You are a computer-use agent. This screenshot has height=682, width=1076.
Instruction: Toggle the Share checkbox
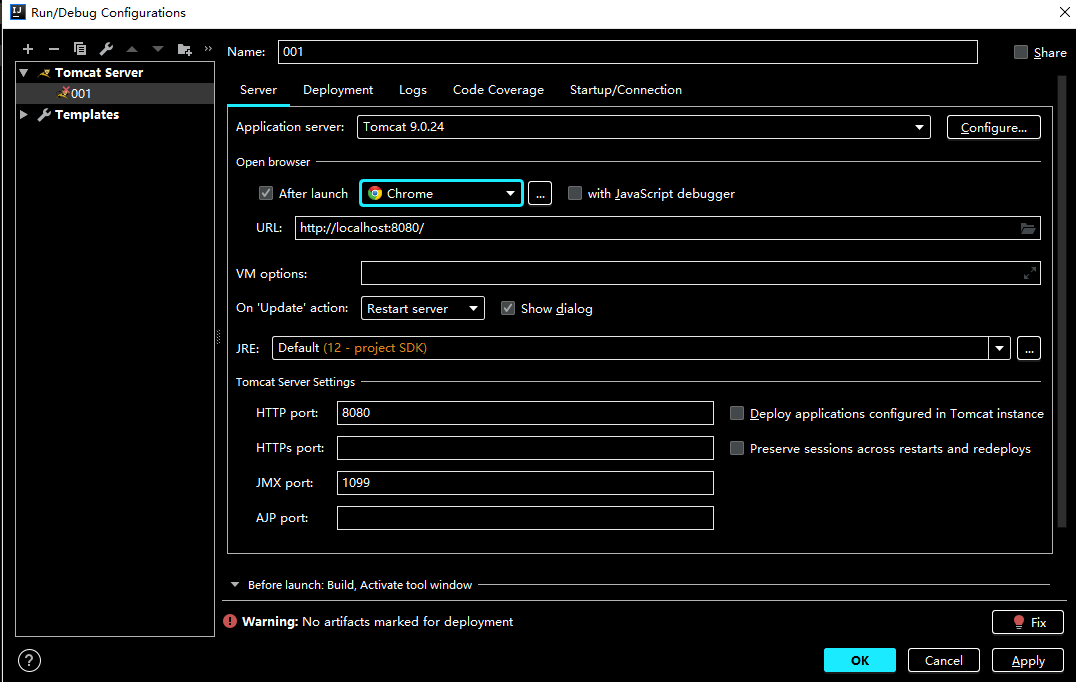[x=1020, y=52]
